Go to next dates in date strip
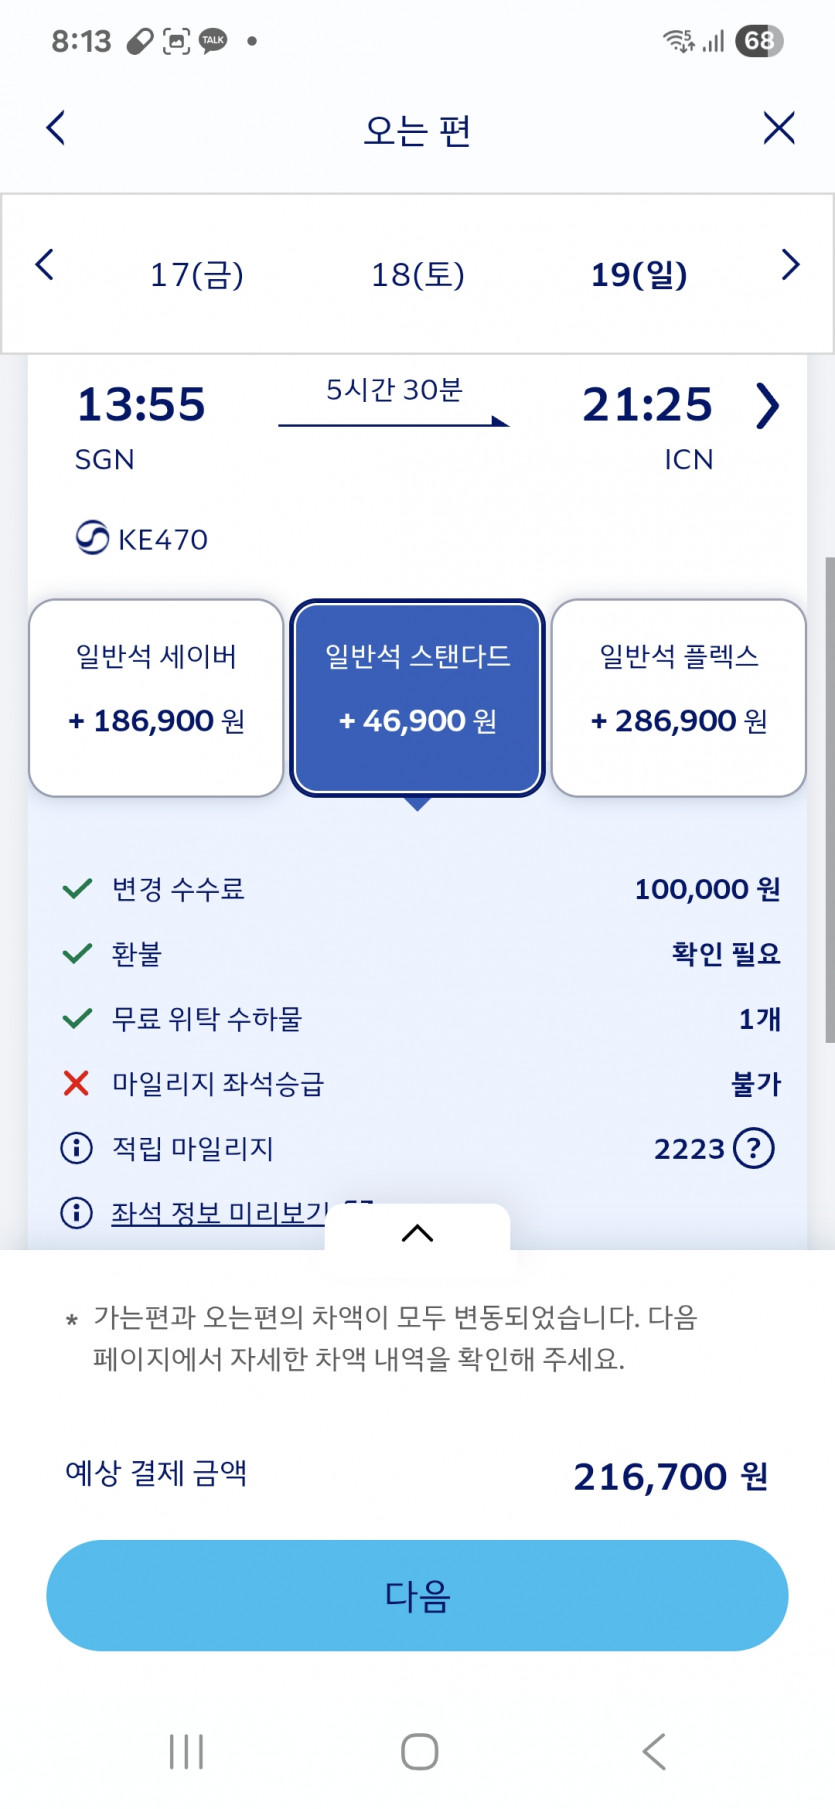The height and width of the screenshot is (1809, 835). [x=790, y=265]
